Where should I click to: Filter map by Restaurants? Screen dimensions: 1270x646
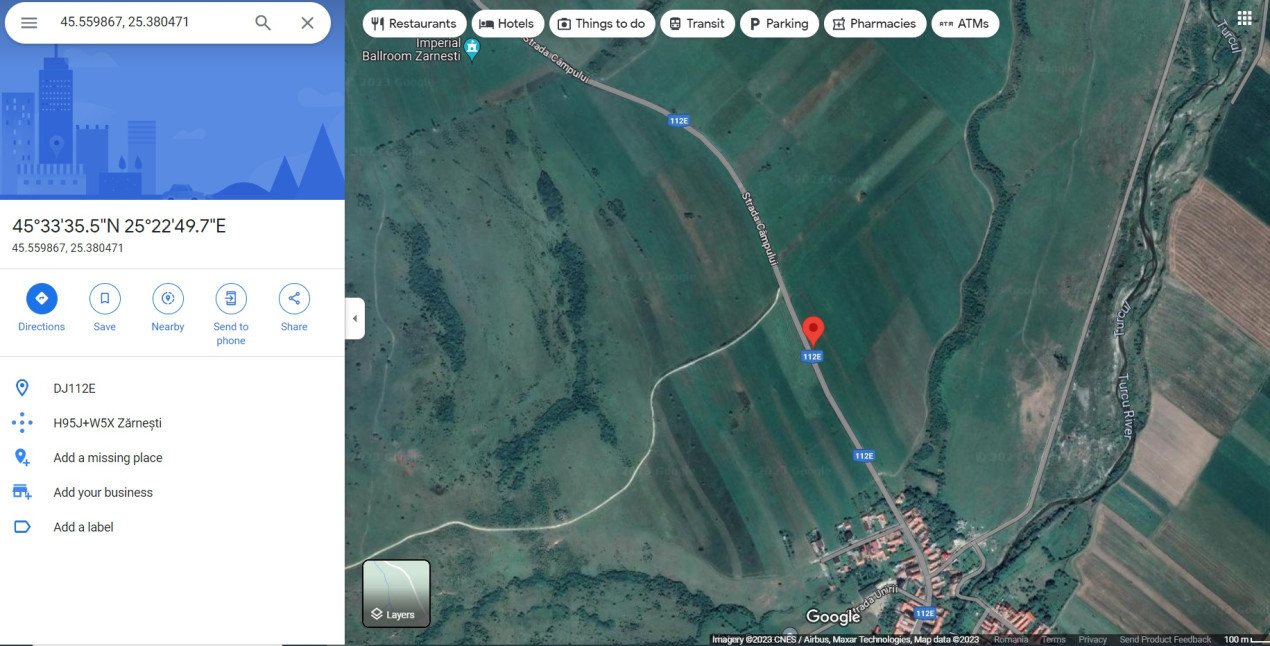tap(414, 23)
